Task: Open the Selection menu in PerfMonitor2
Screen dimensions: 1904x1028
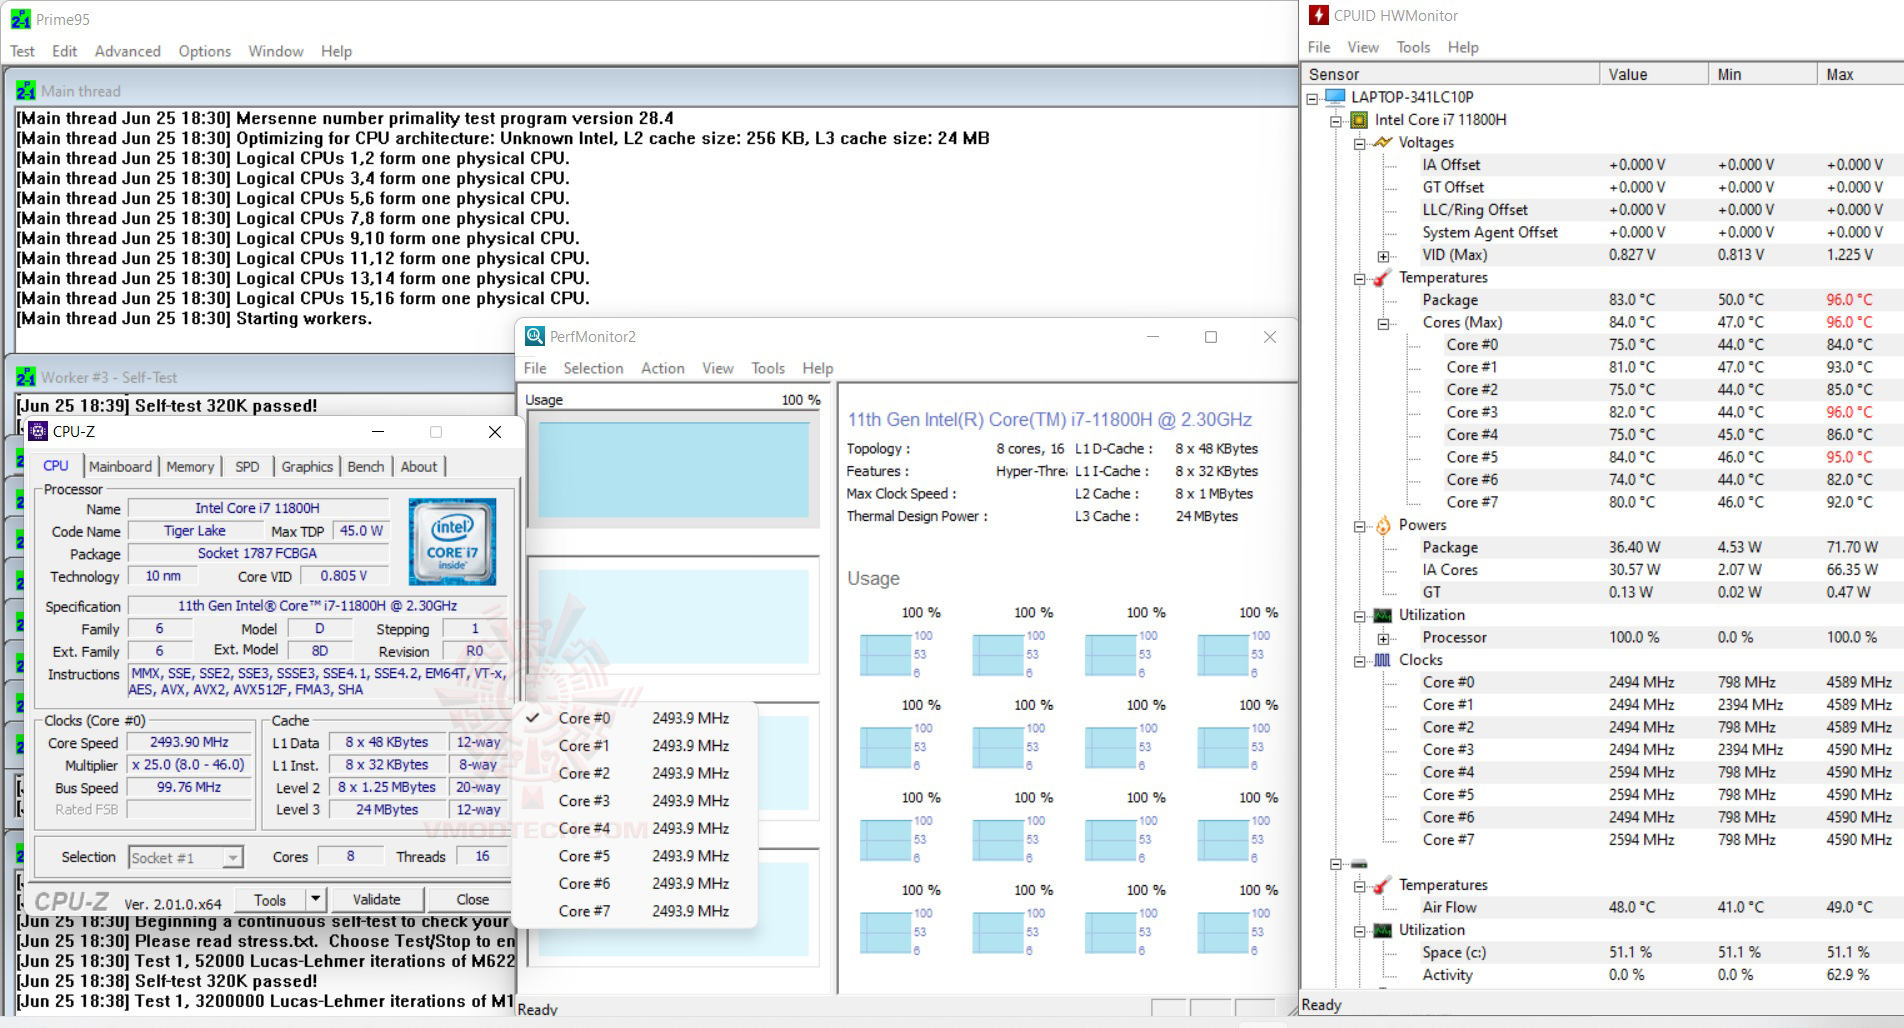Action: (593, 368)
